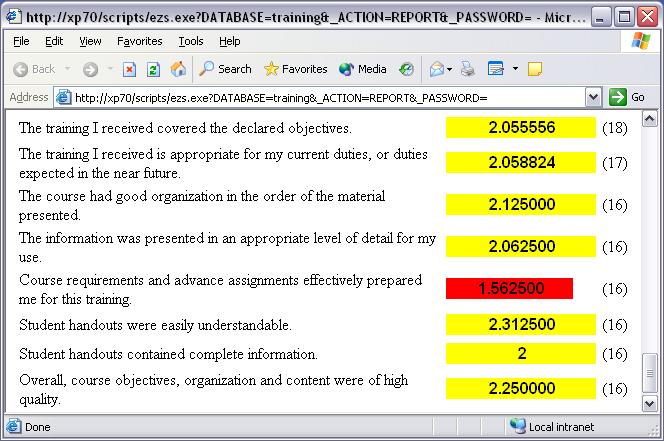Open the Forward history dropdown arrow

tap(110, 69)
